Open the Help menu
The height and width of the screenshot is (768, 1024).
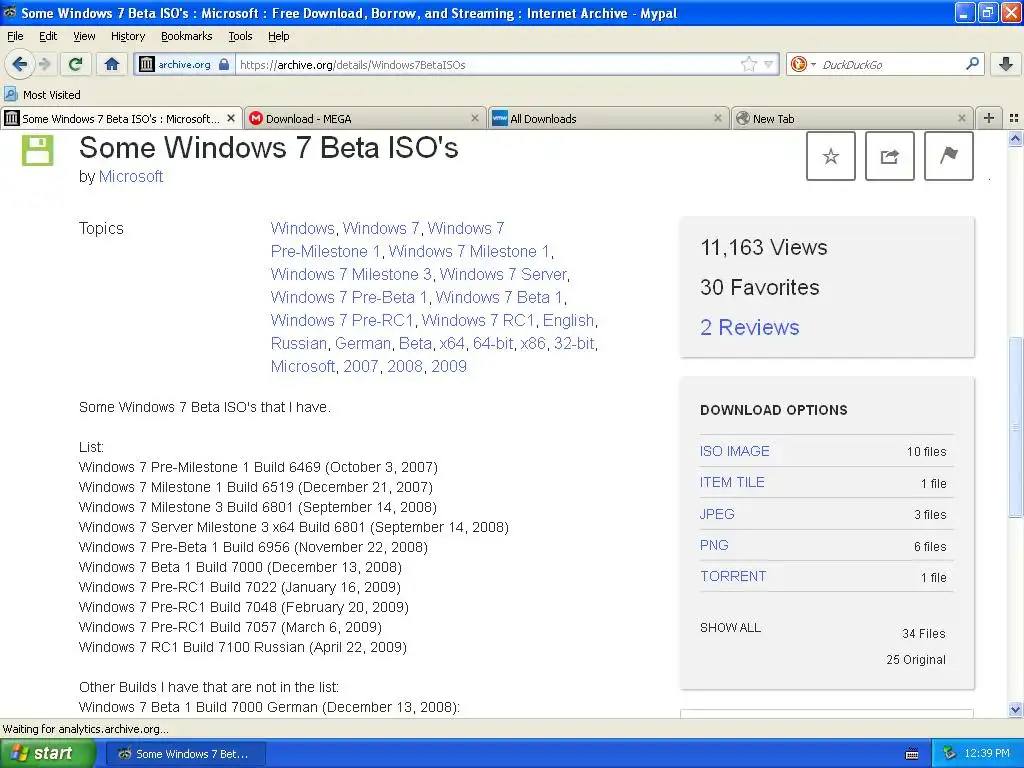coord(278,36)
